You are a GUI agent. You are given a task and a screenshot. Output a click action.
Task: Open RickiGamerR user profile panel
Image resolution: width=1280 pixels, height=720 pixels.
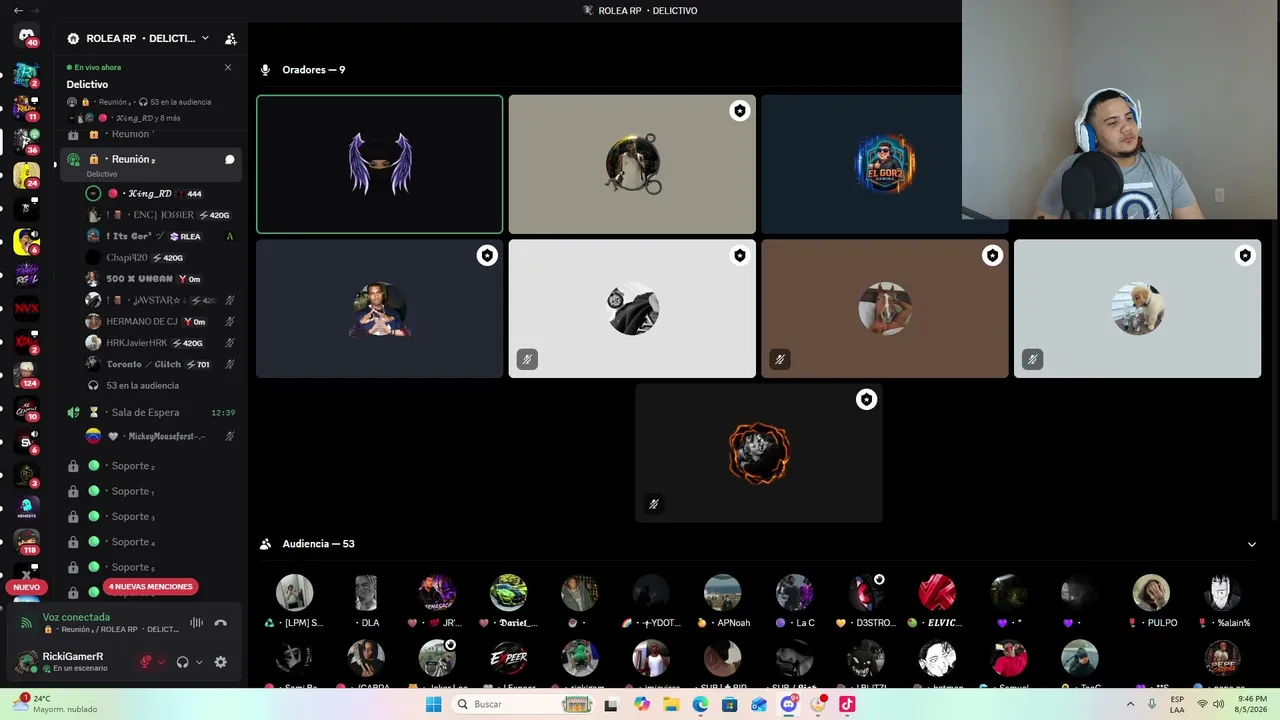tap(72, 662)
